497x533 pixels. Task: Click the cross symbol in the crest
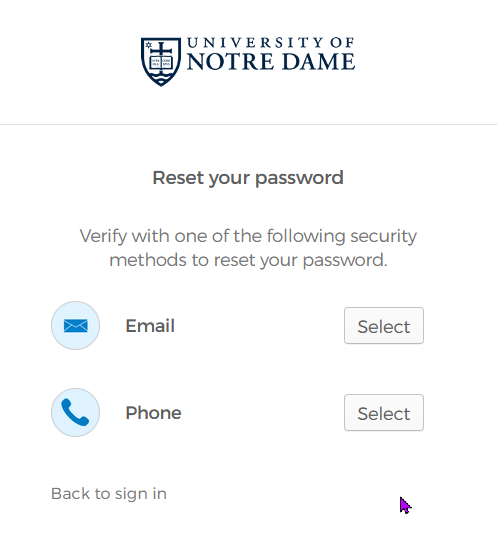point(161,50)
